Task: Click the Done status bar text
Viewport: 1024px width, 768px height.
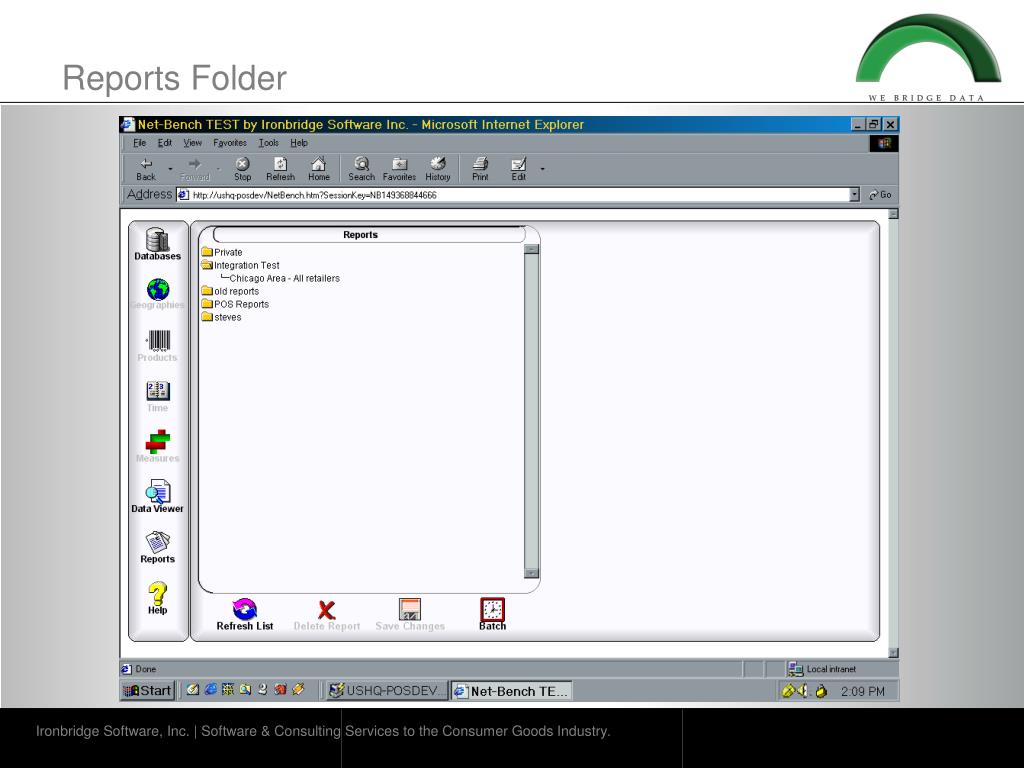Action: coord(146,669)
